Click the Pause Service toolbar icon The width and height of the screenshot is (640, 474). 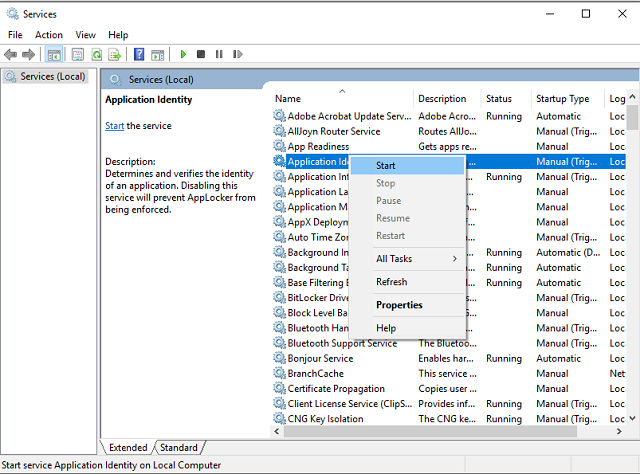pyautogui.click(x=218, y=54)
